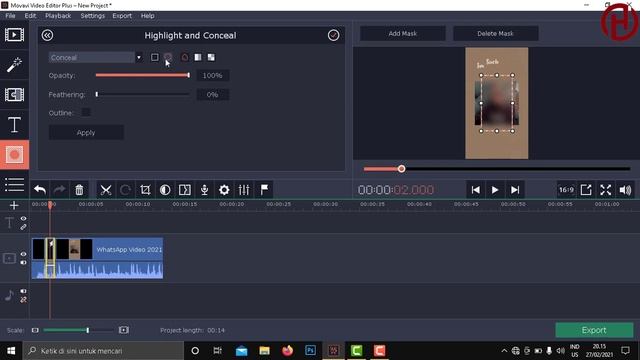Skip to next frame
The width and height of the screenshot is (640, 360).
click(515, 190)
